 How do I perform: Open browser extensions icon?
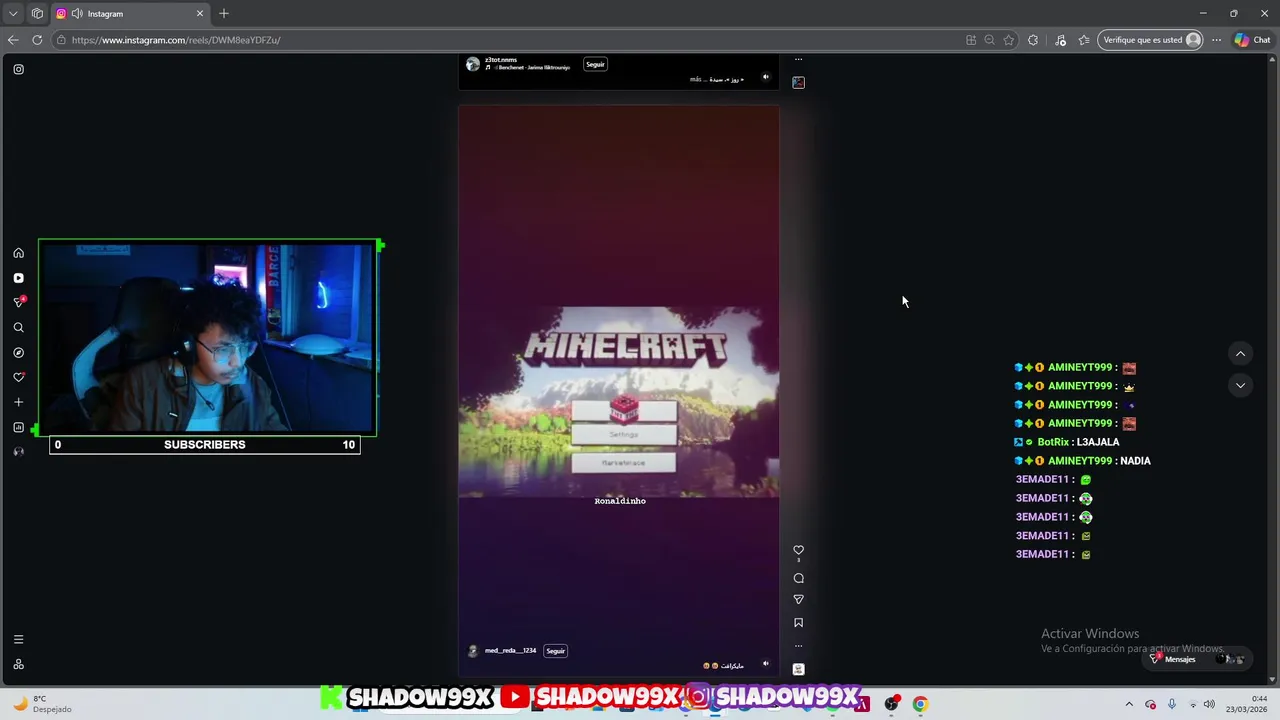(1033, 40)
